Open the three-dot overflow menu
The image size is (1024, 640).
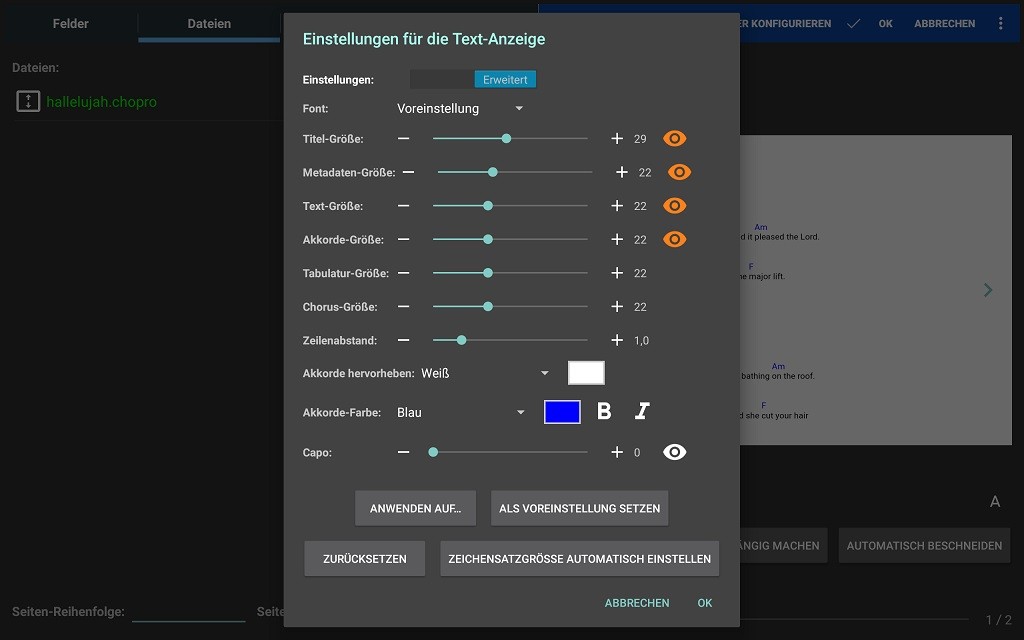[1000, 24]
